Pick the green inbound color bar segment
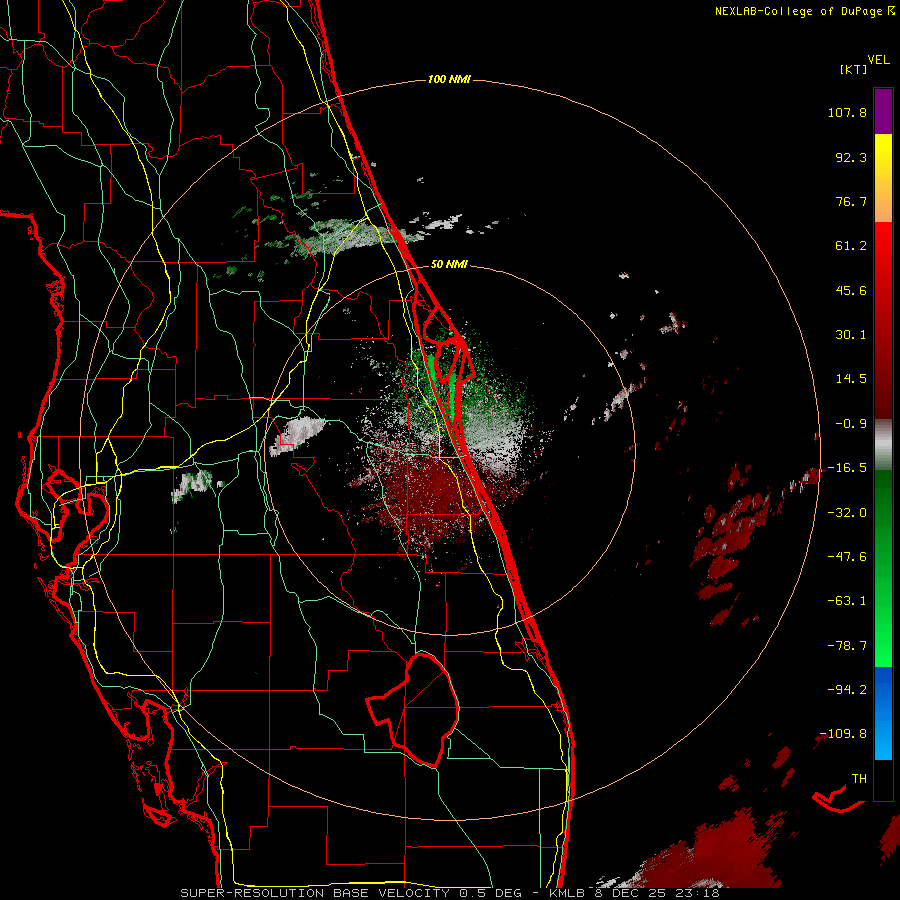The height and width of the screenshot is (900, 900). pyautogui.click(x=883, y=568)
